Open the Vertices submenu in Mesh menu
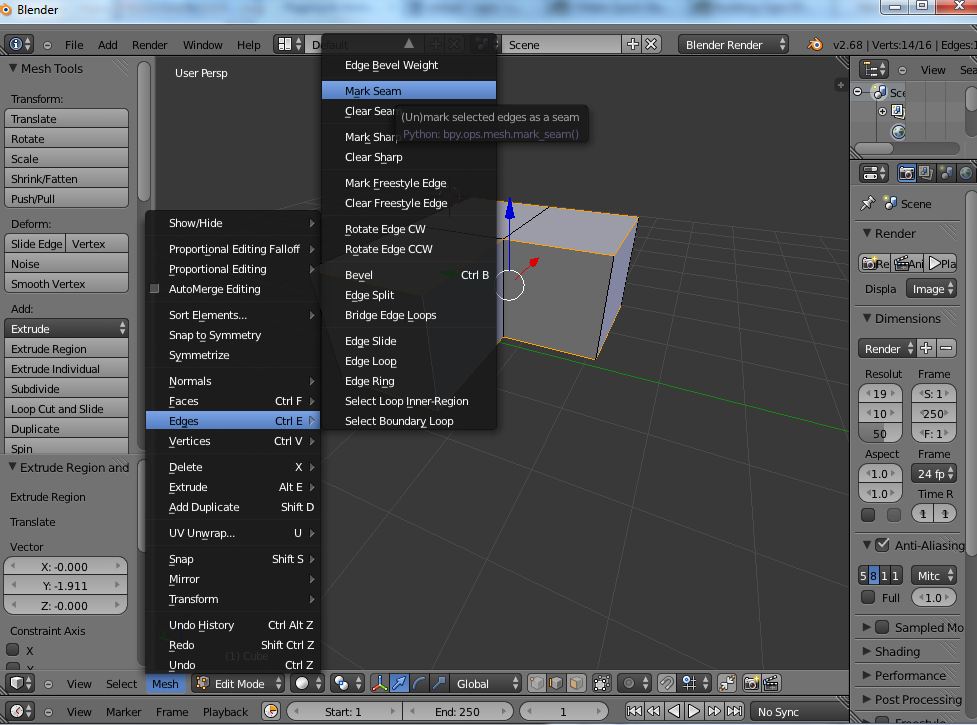 [x=233, y=441]
